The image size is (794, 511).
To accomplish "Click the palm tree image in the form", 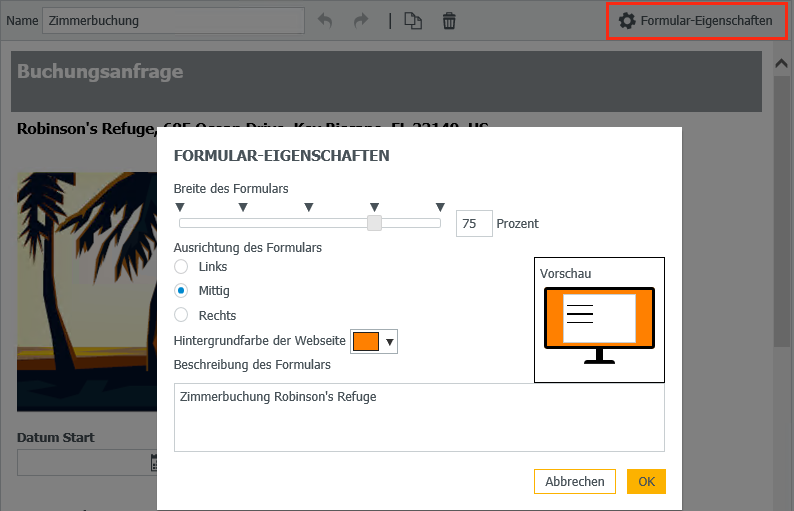I will tap(87, 292).
